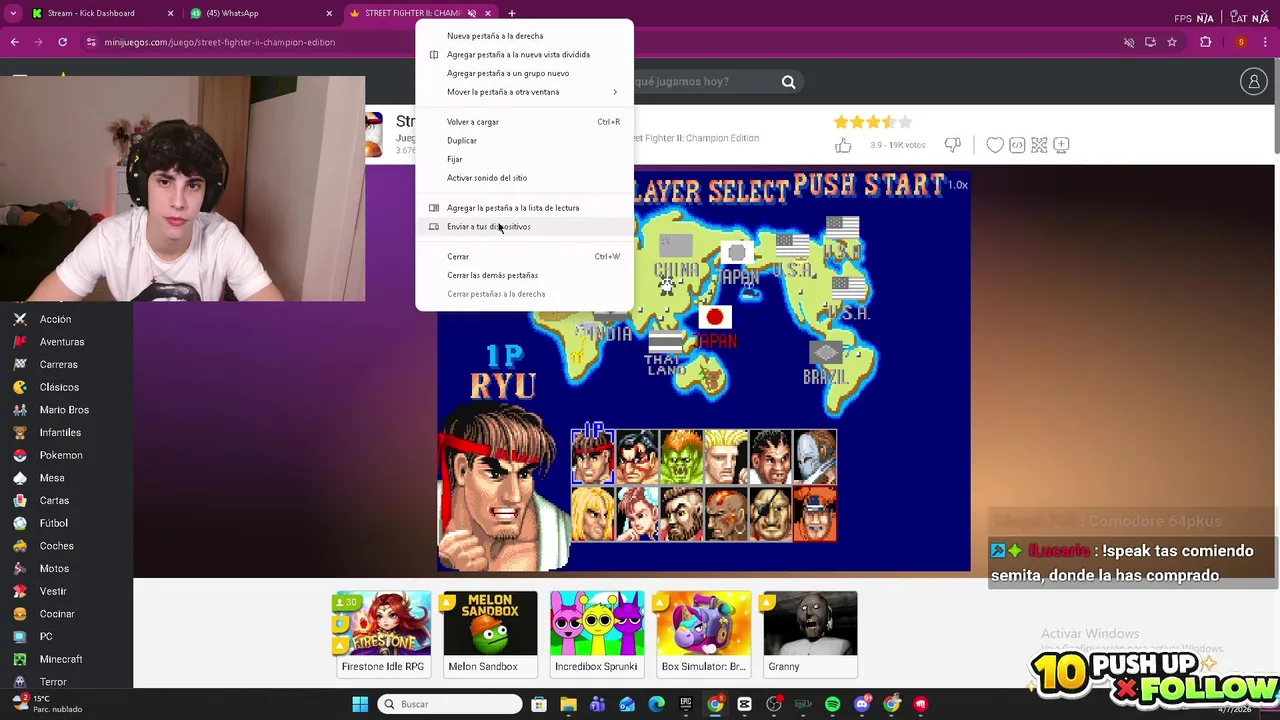
Task: Open CapCut from the taskbar
Action: click(x=745, y=704)
